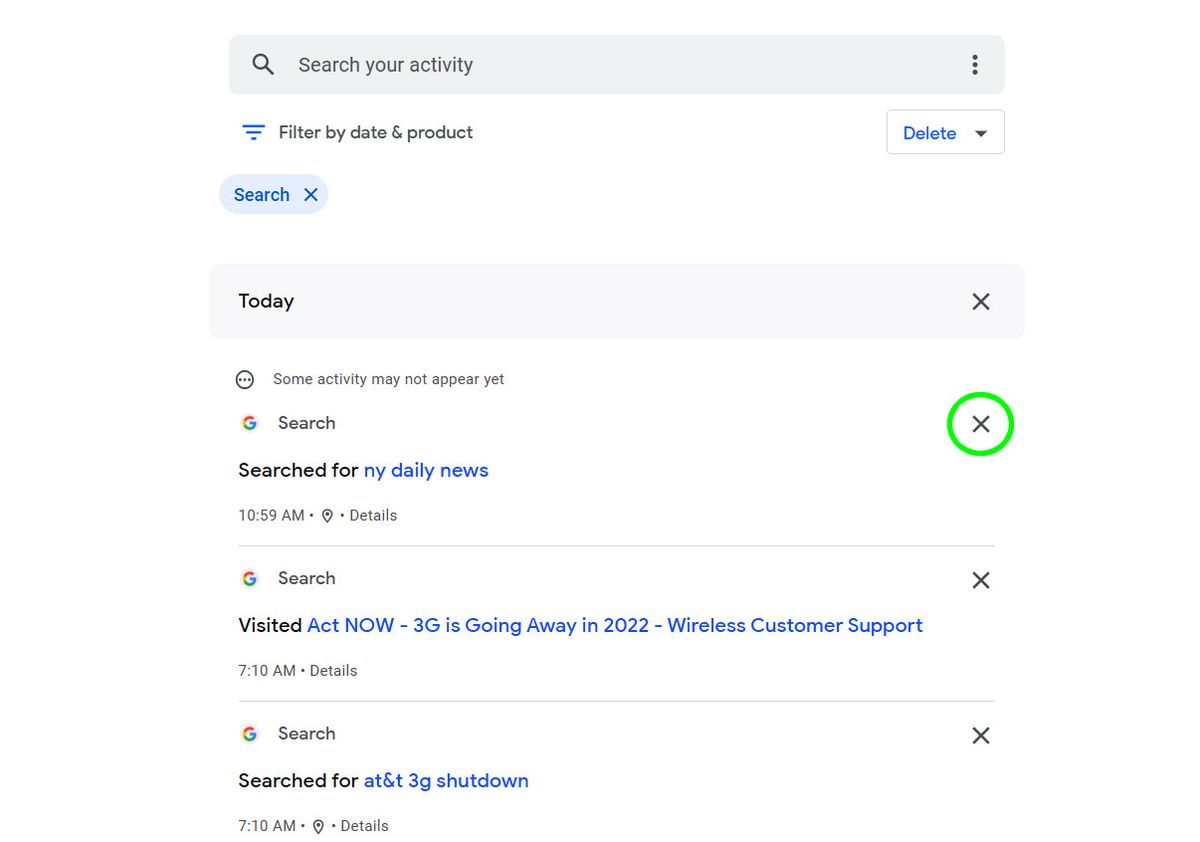Click Details under the 10:59 AM entry
1200x842 pixels.
pos(373,515)
